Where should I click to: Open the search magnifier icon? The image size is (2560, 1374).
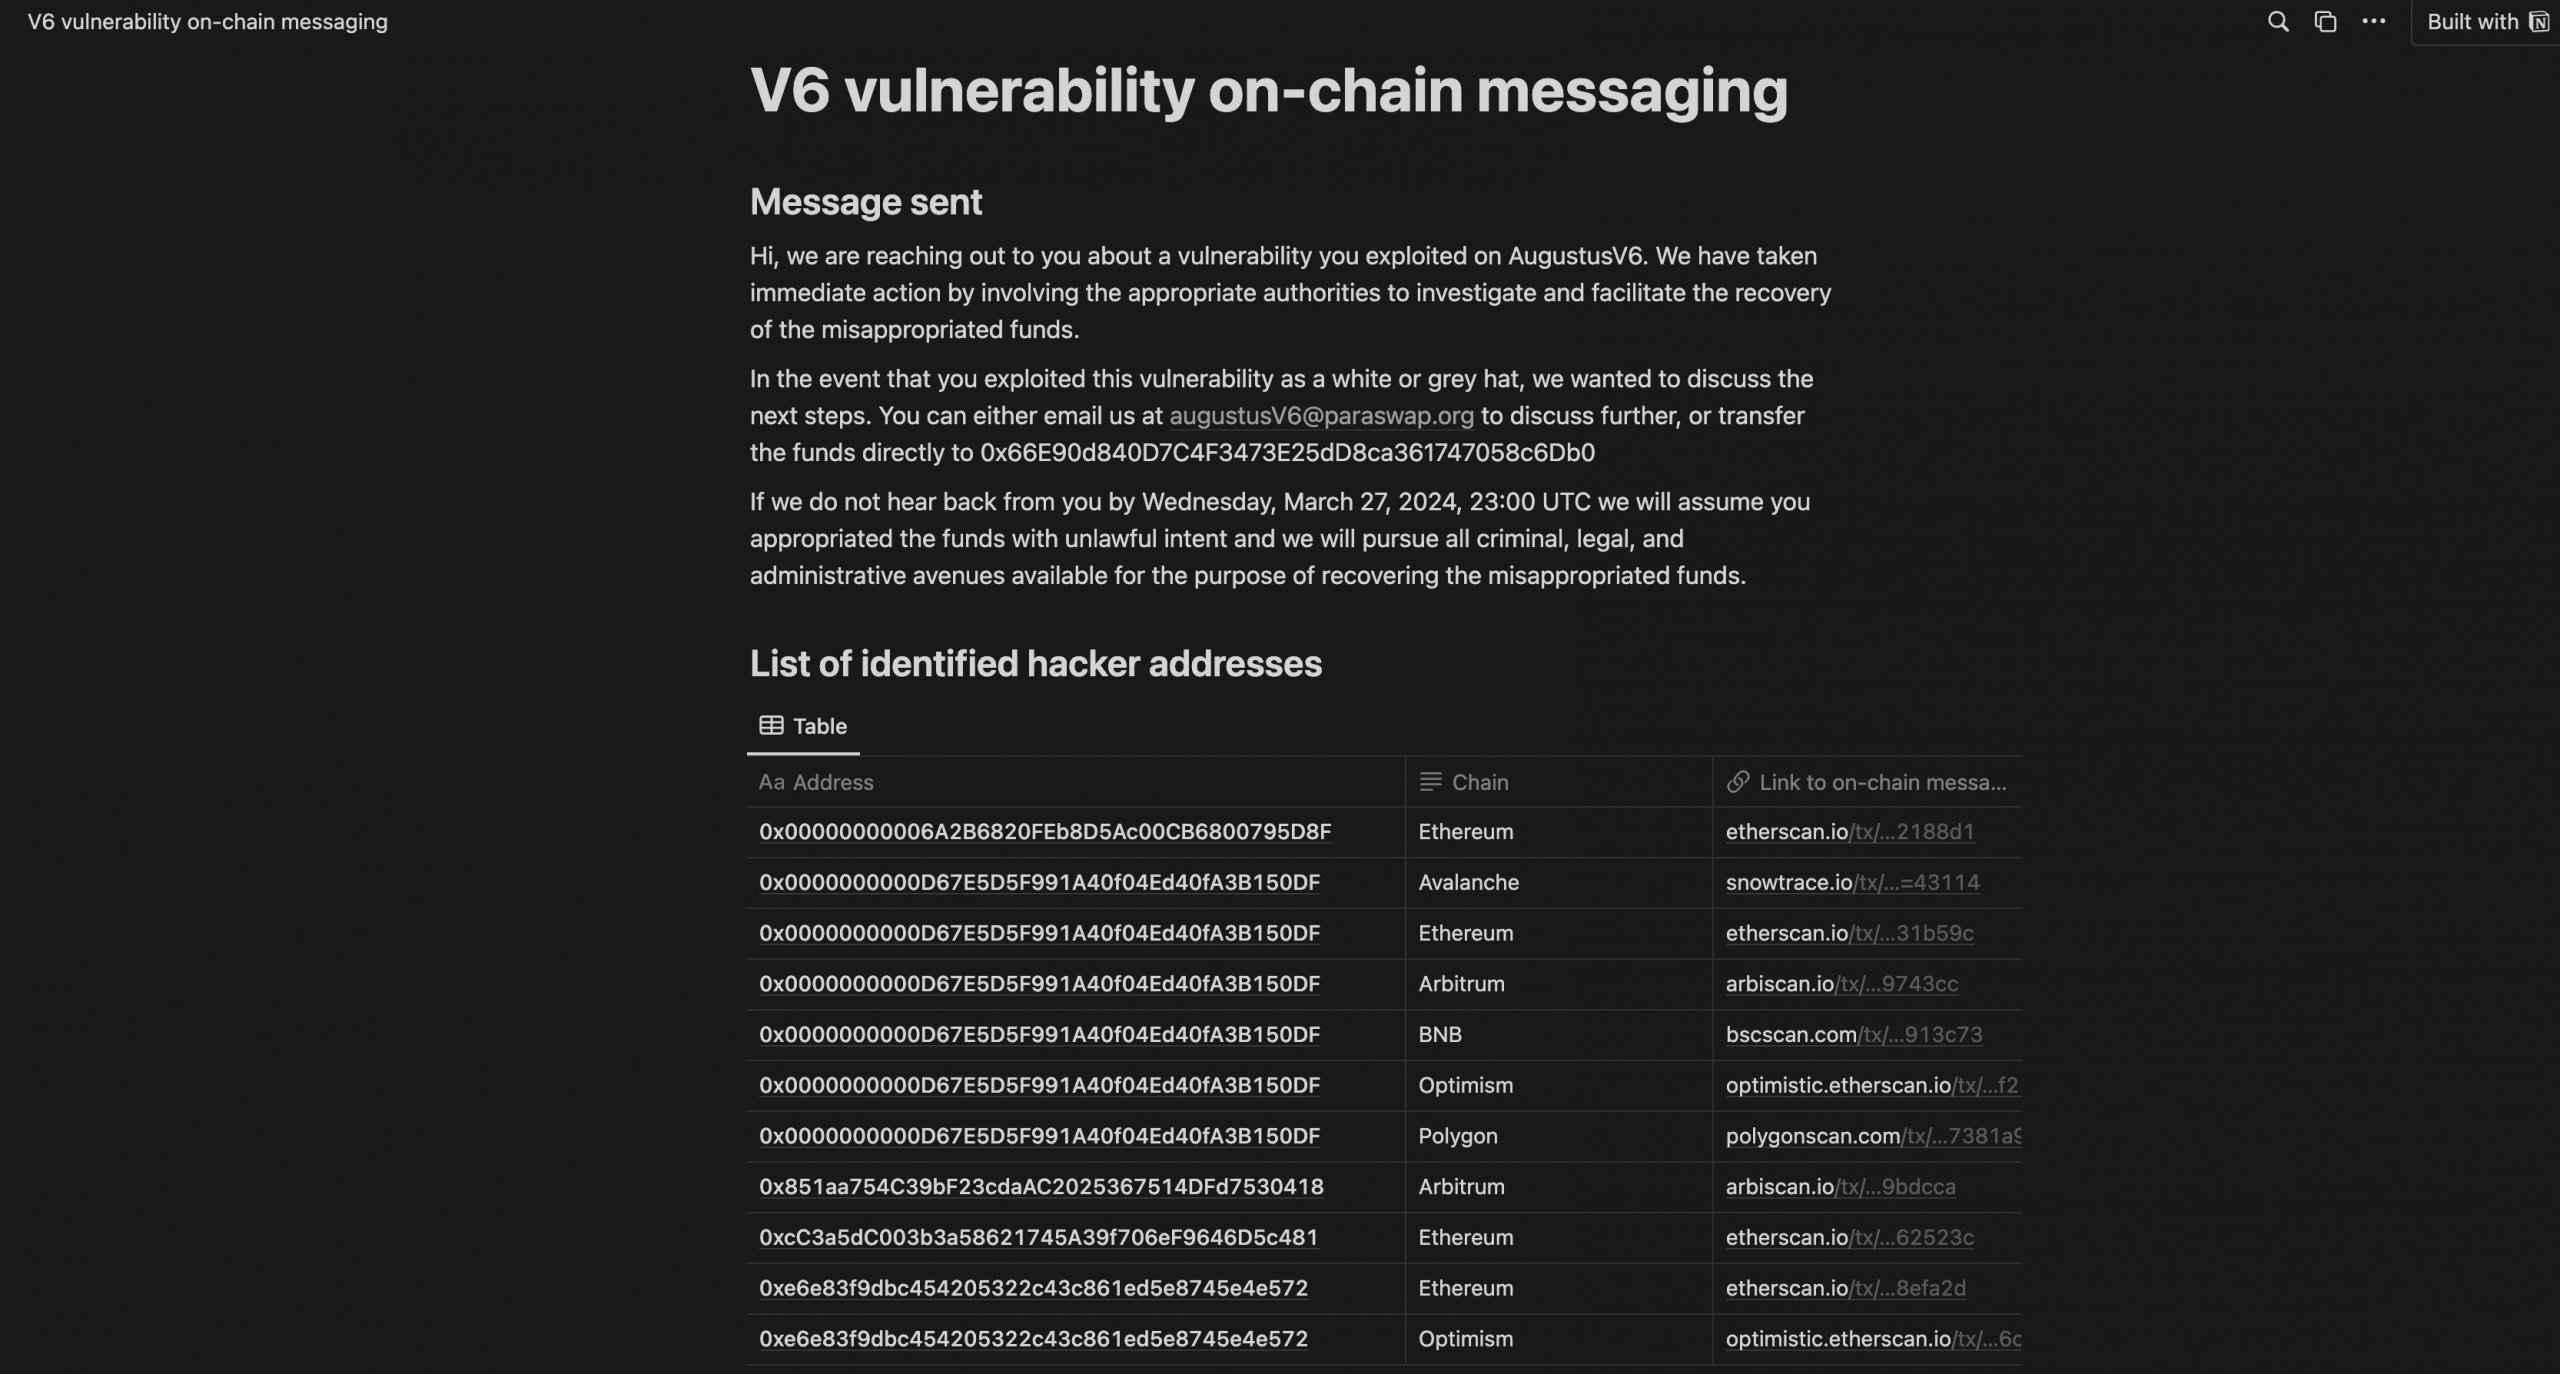click(x=2278, y=21)
